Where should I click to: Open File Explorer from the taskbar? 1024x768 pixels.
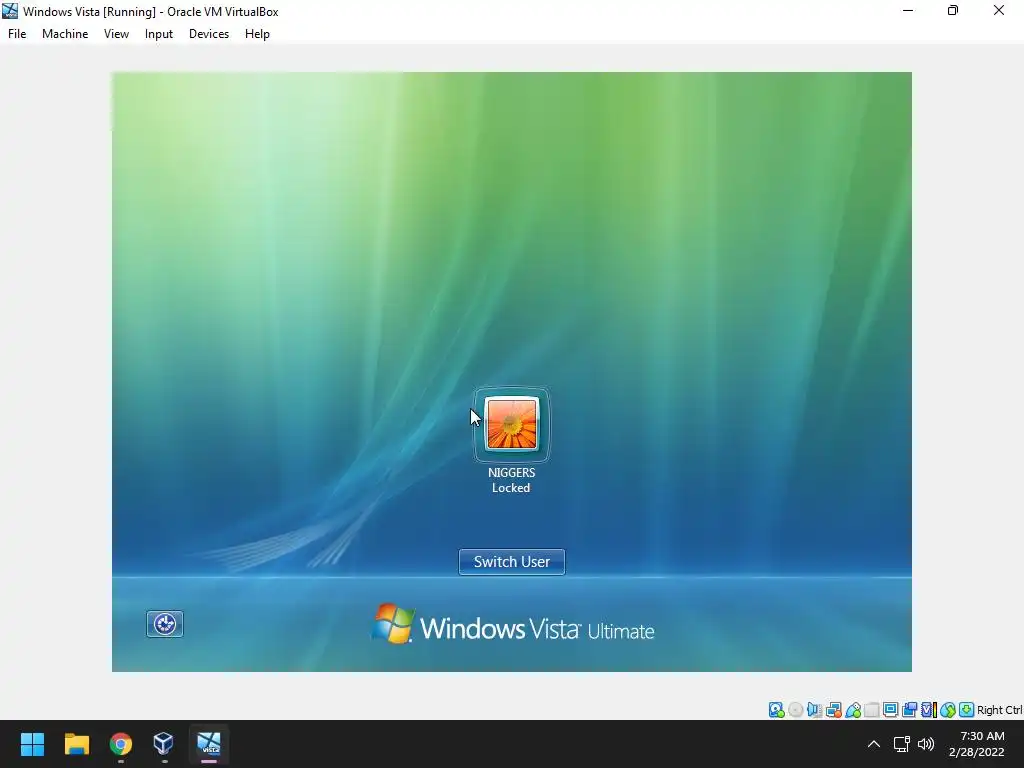pyautogui.click(x=76, y=744)
